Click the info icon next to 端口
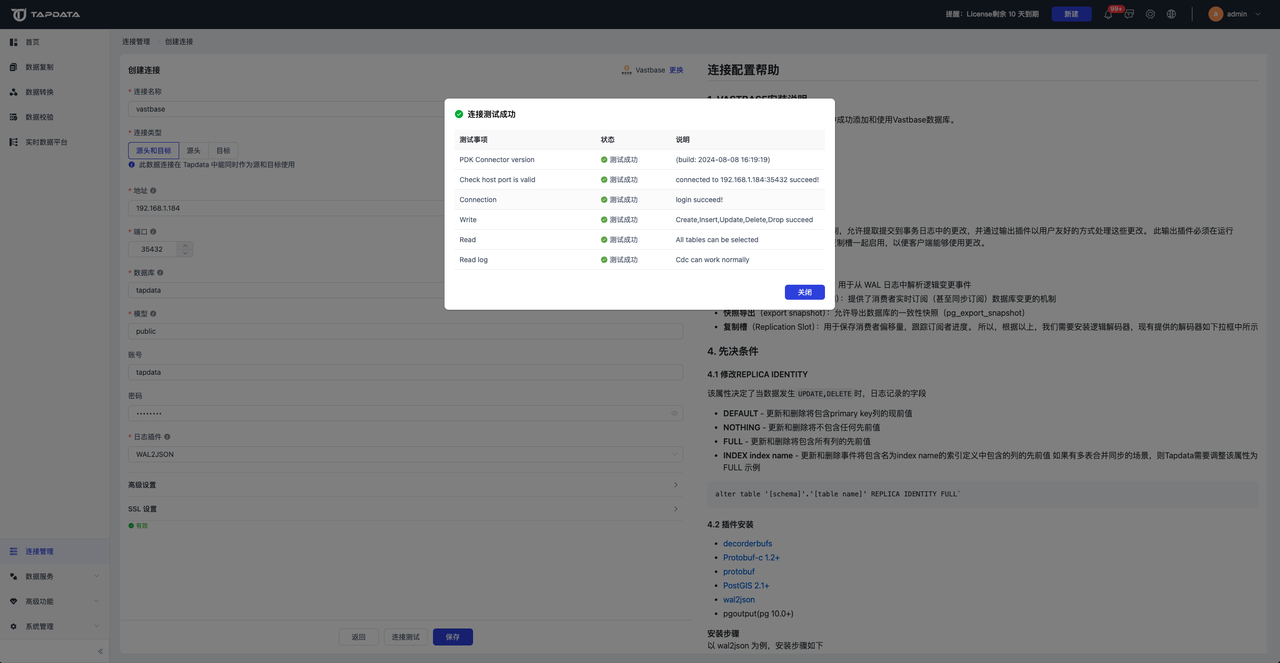Viewport: 1280px width, 663px height. click(x=153, y=231)
